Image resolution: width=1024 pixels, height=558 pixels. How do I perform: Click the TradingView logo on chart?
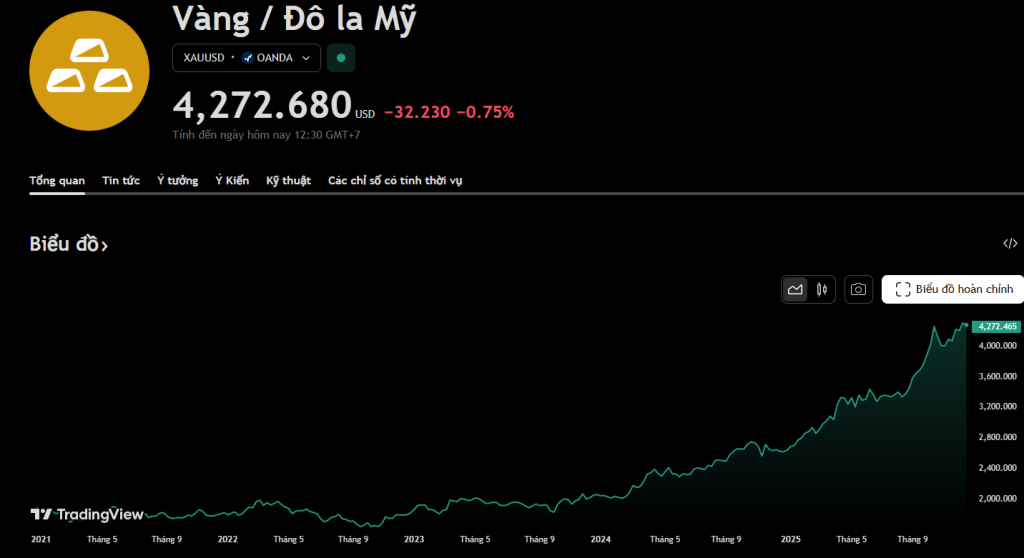pos(76,514)
